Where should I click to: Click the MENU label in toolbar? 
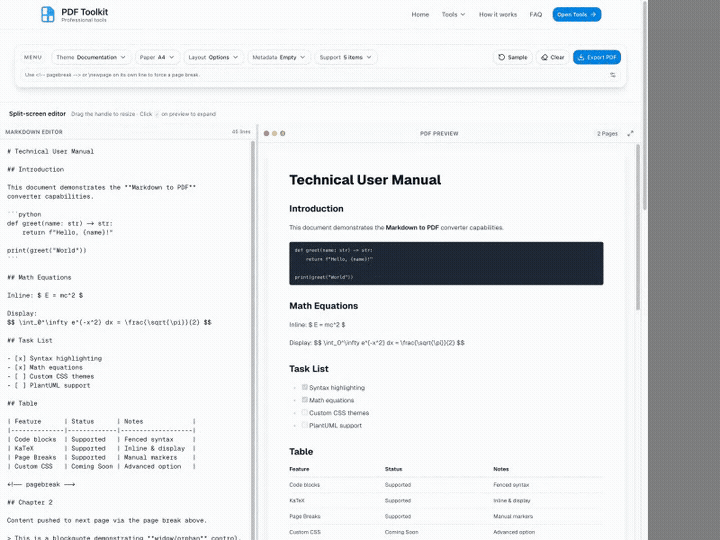click(x=33, y=57)
